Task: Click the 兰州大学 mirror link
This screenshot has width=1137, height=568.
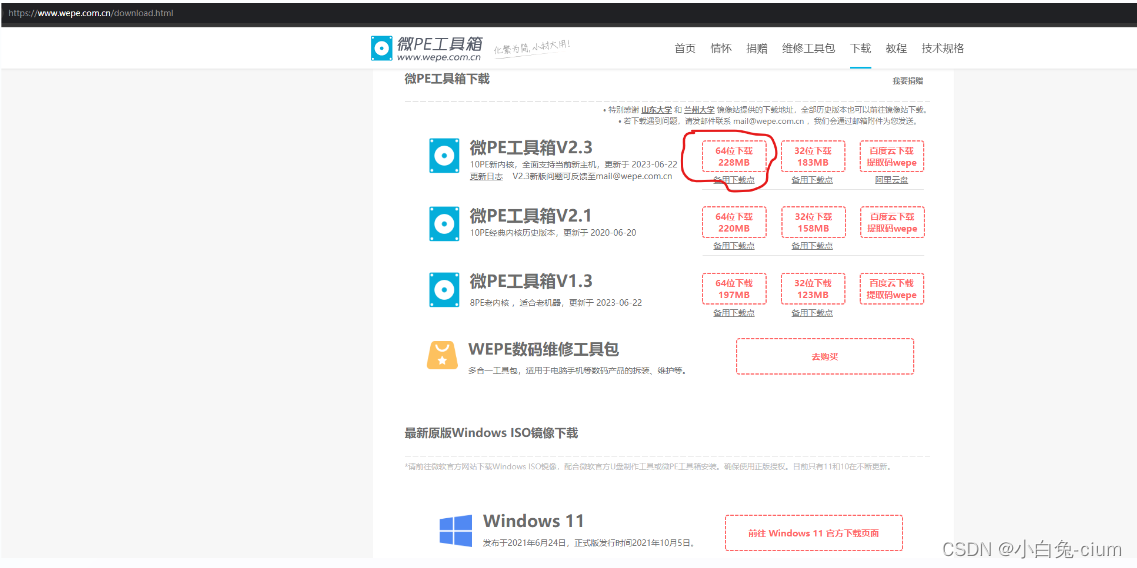Action: (x=699, y=110)
